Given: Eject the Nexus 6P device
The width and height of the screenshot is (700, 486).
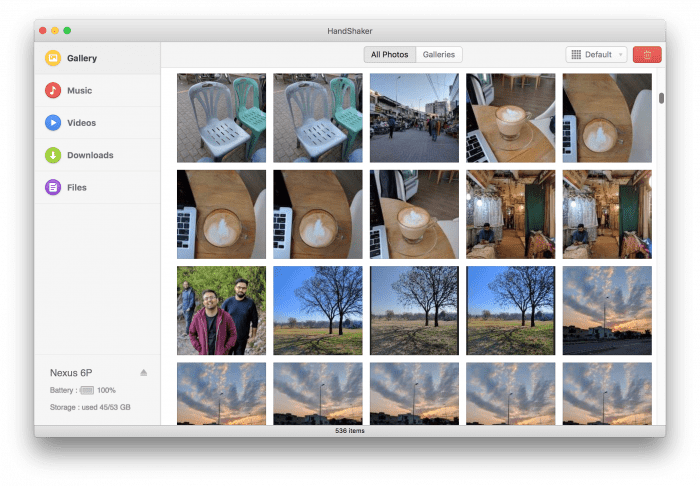Looking at the screenshot, I should [x=144, y=372].
